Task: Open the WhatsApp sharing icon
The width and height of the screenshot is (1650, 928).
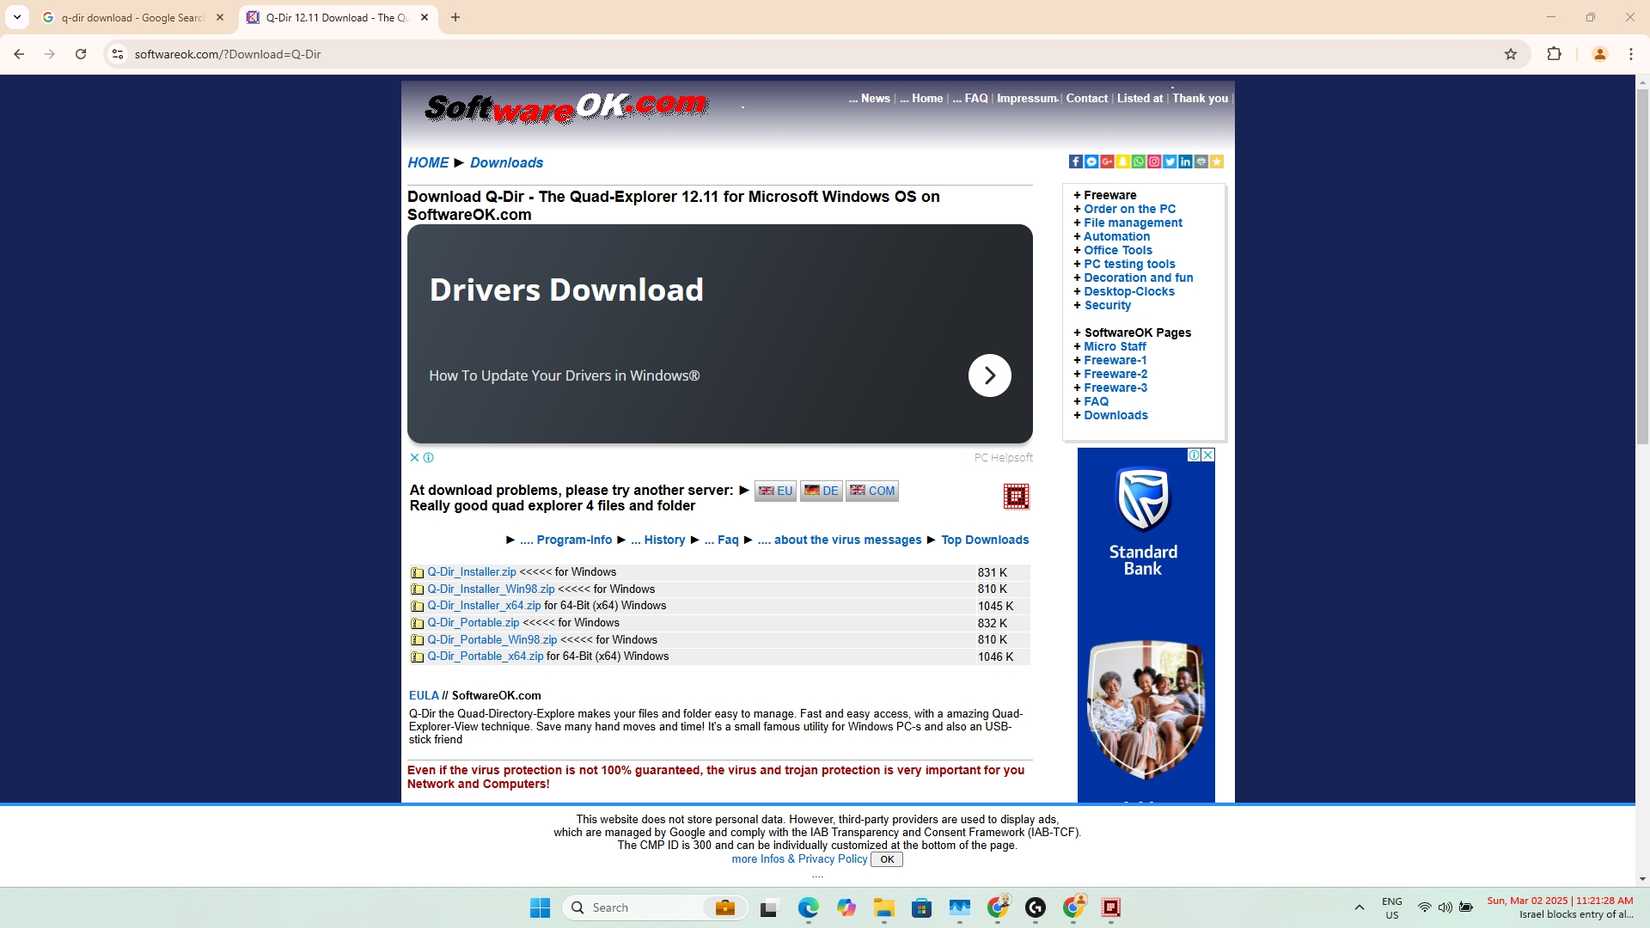Action: (1139, 161)
